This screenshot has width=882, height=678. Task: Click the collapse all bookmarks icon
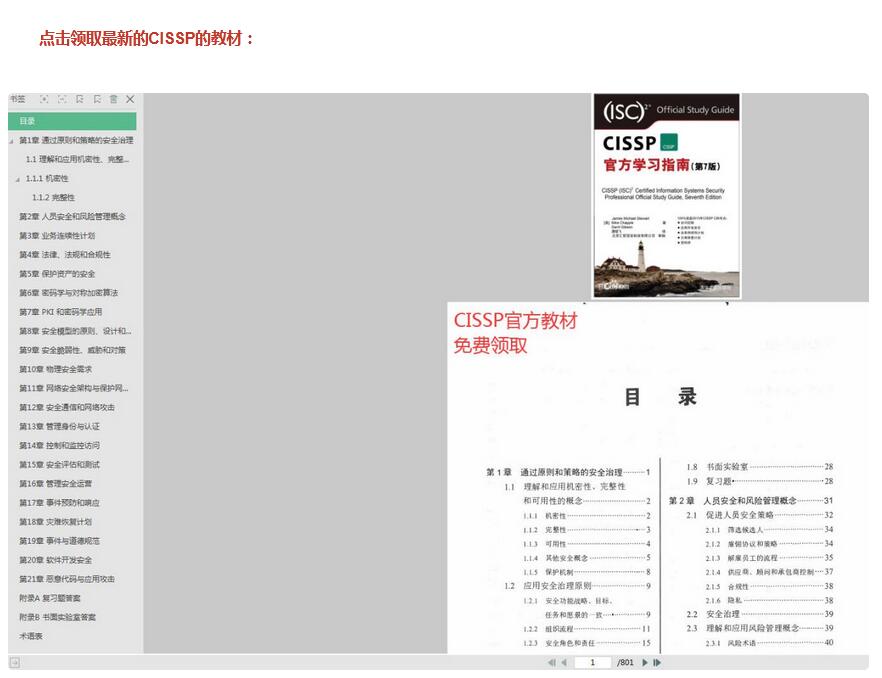tap(62, 100)
